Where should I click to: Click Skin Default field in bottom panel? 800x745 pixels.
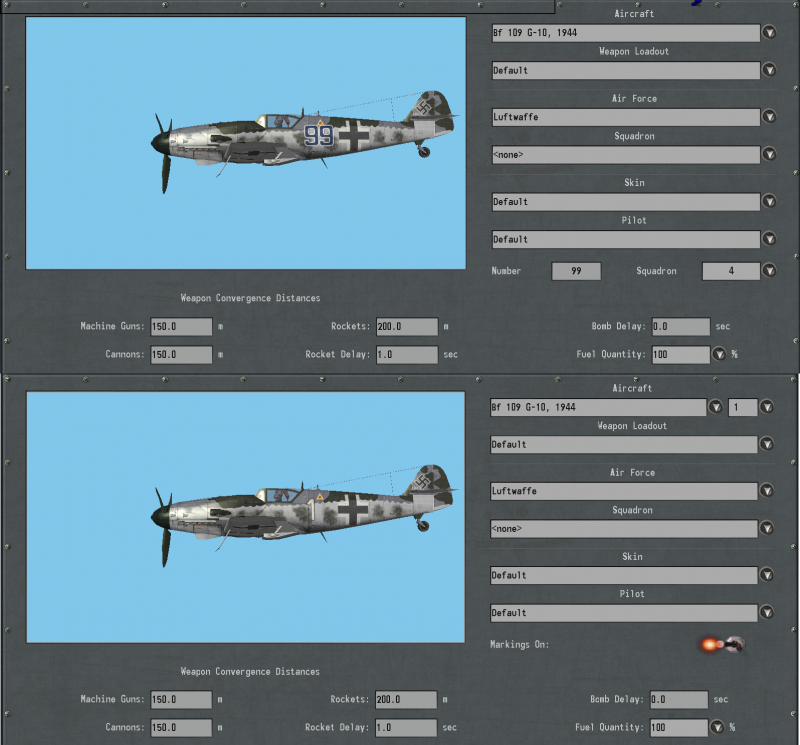coord(623,575)
